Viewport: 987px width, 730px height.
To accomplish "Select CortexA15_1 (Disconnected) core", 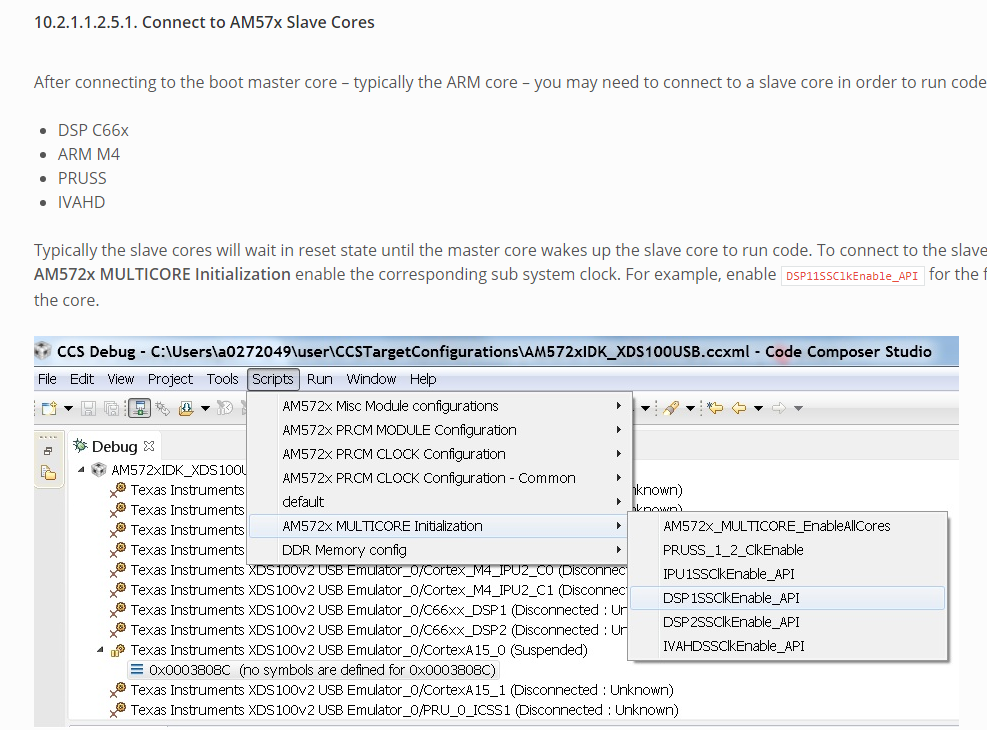I will click(x=402, y=690).
